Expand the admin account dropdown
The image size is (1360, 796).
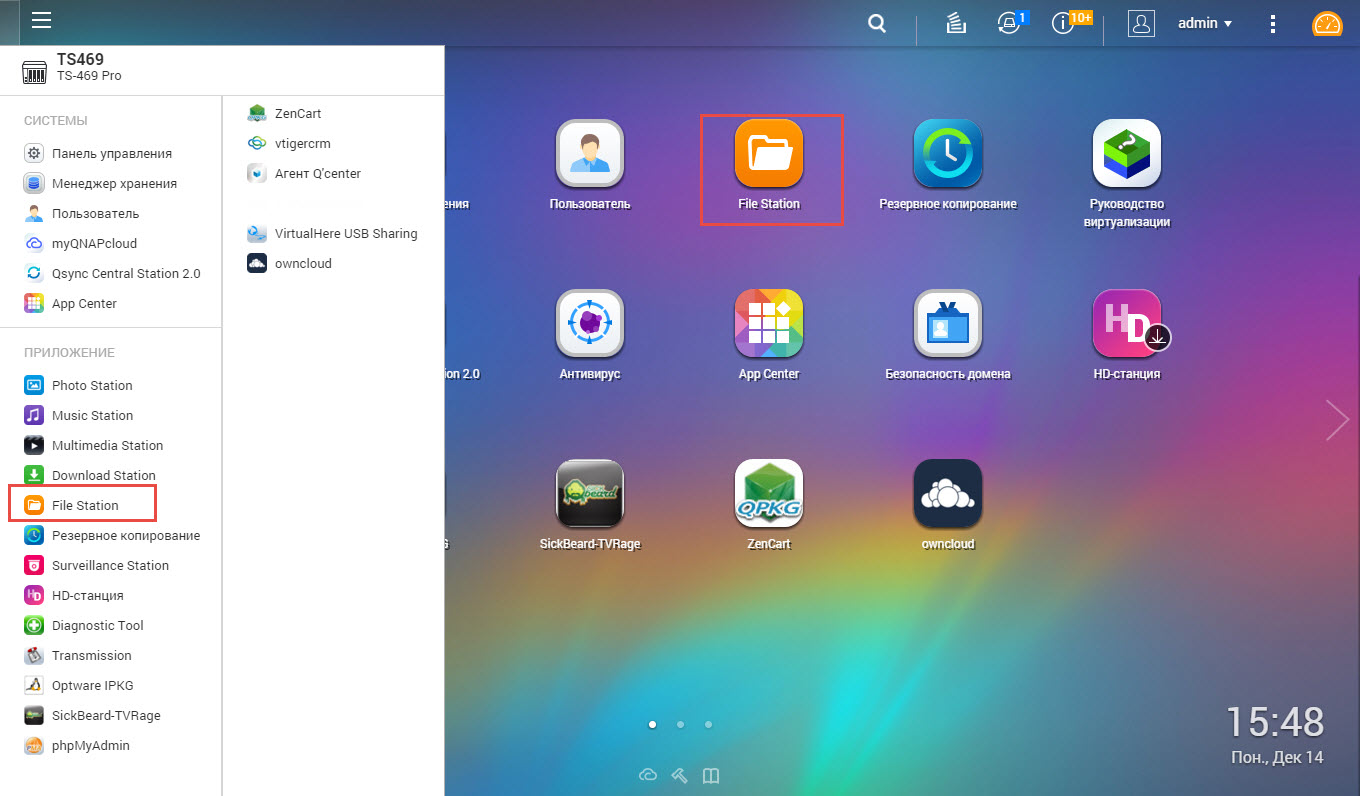pyautogui.click(x=1205, y=23)
